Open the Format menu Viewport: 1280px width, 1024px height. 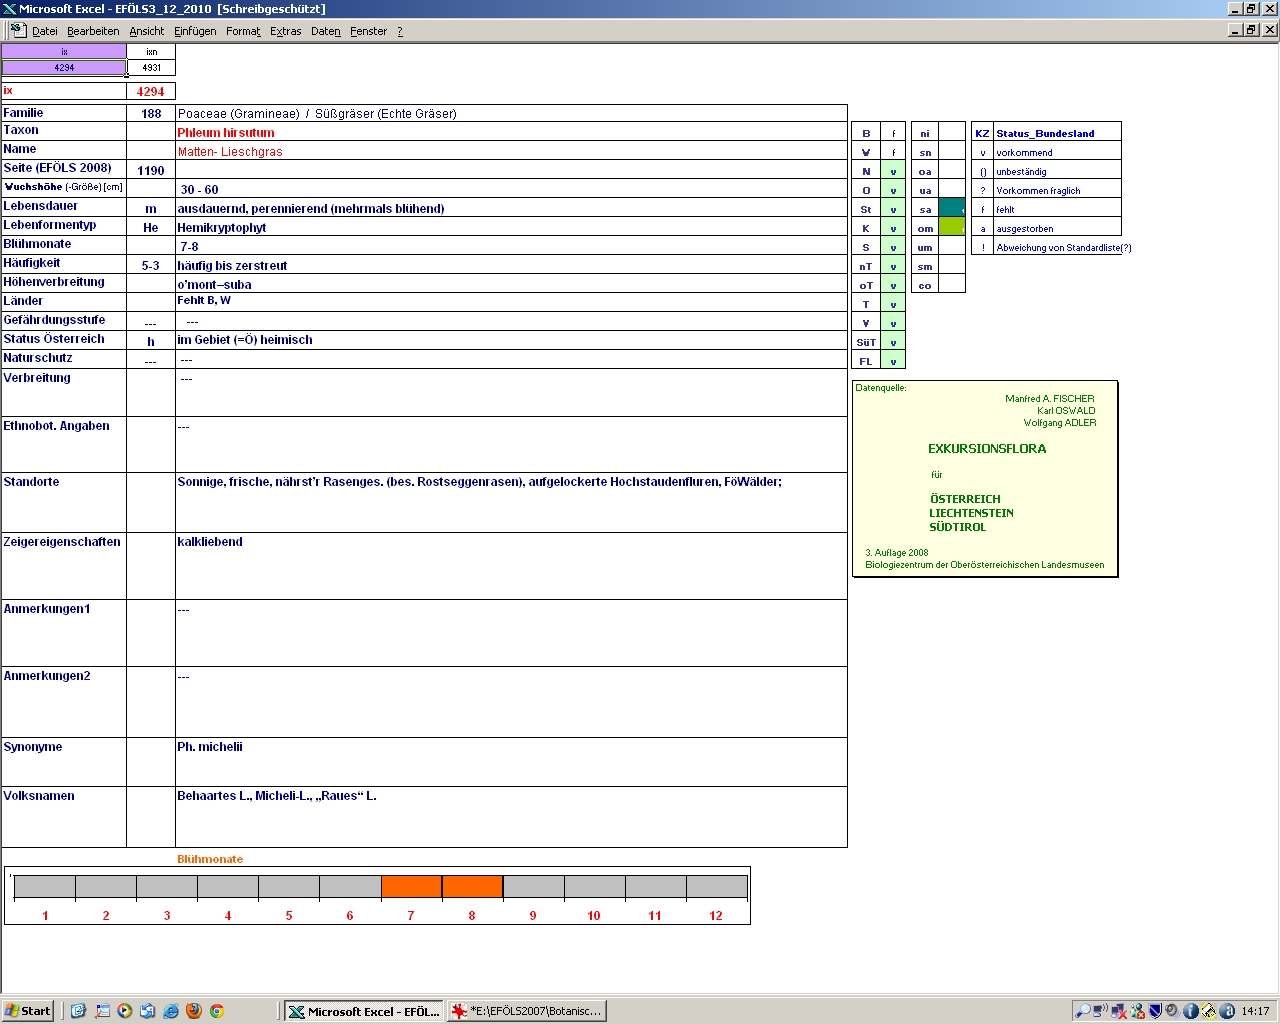pos(243,31)
